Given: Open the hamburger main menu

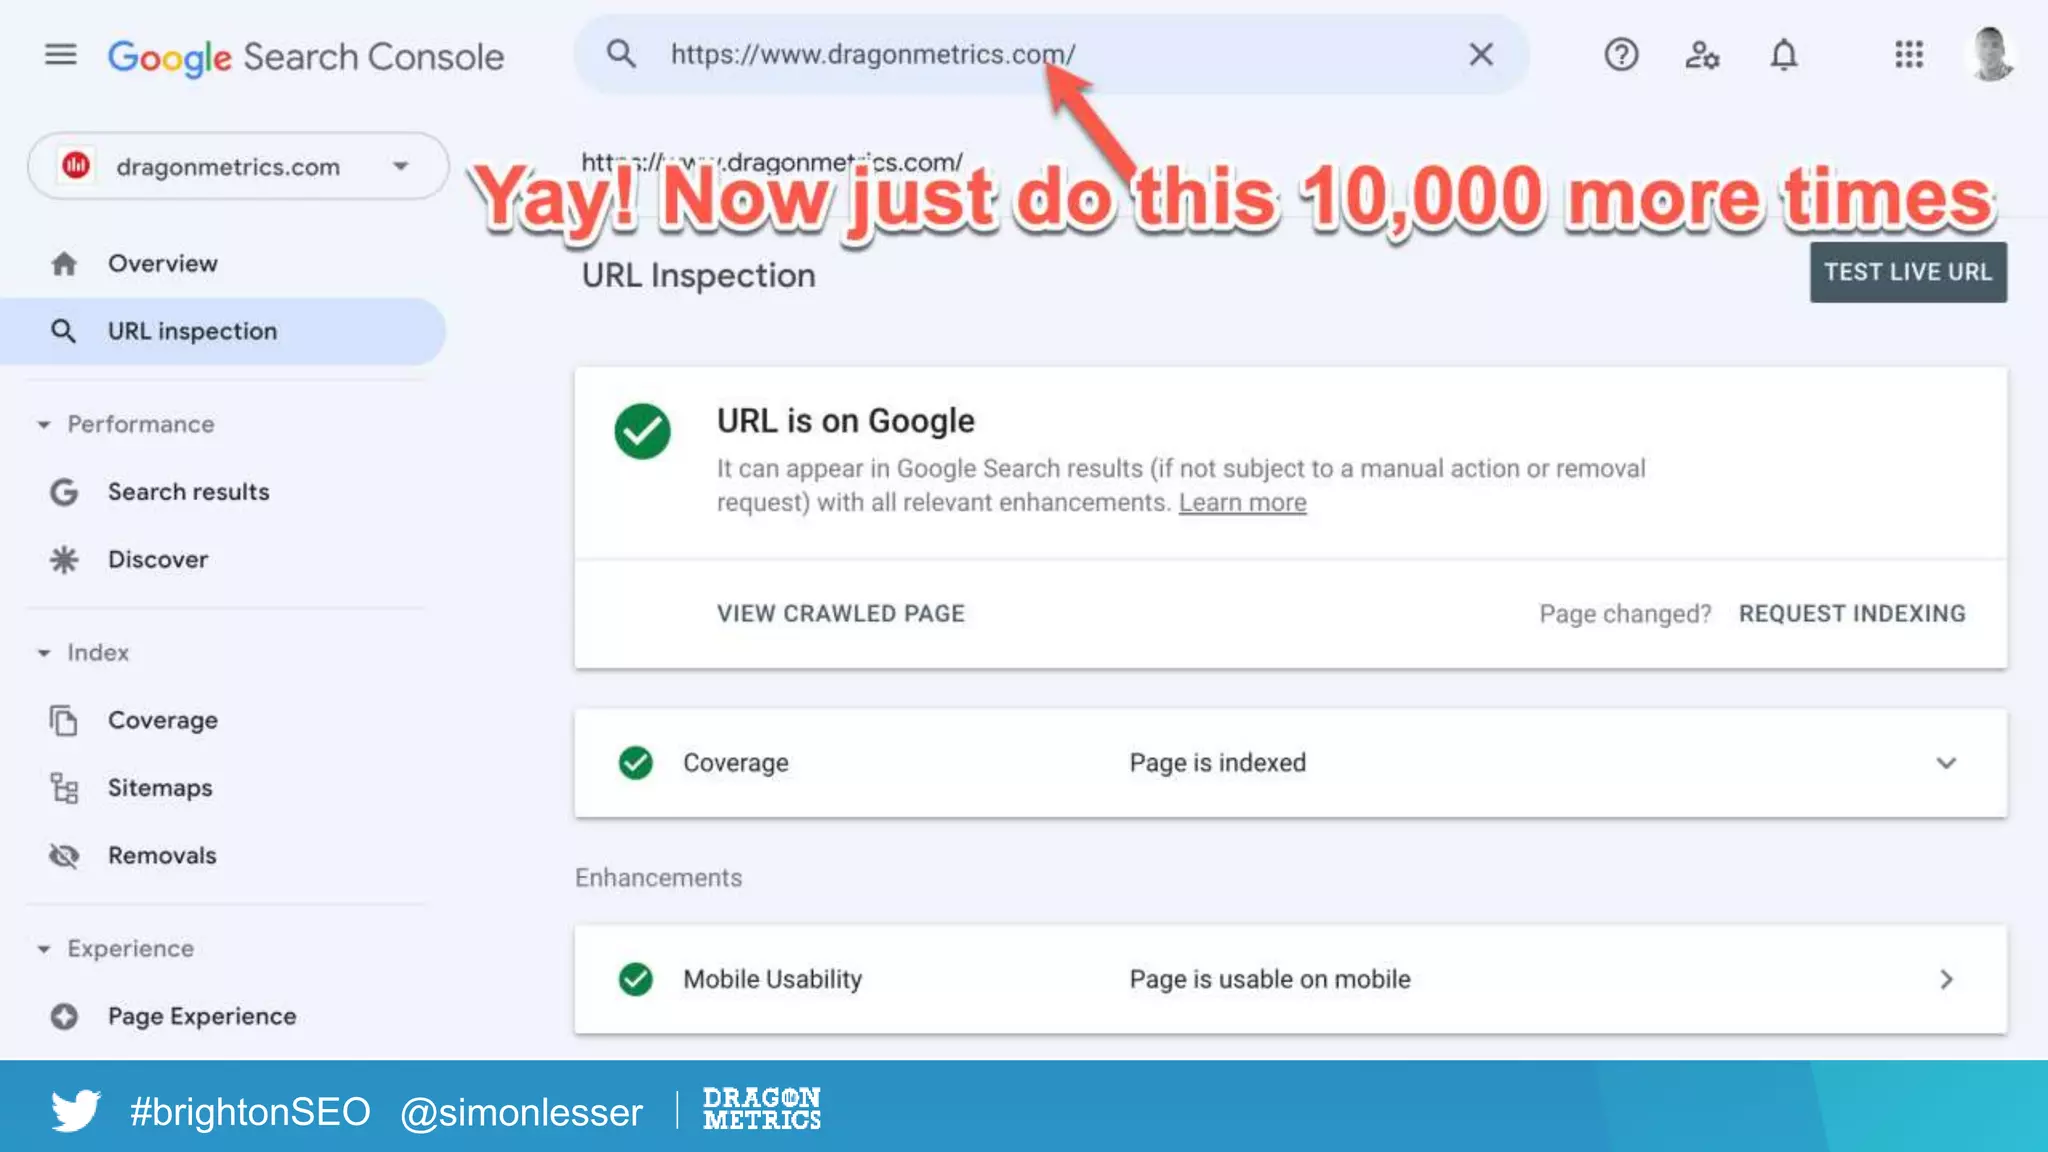Looking at the screenshot, I should 61,55.
